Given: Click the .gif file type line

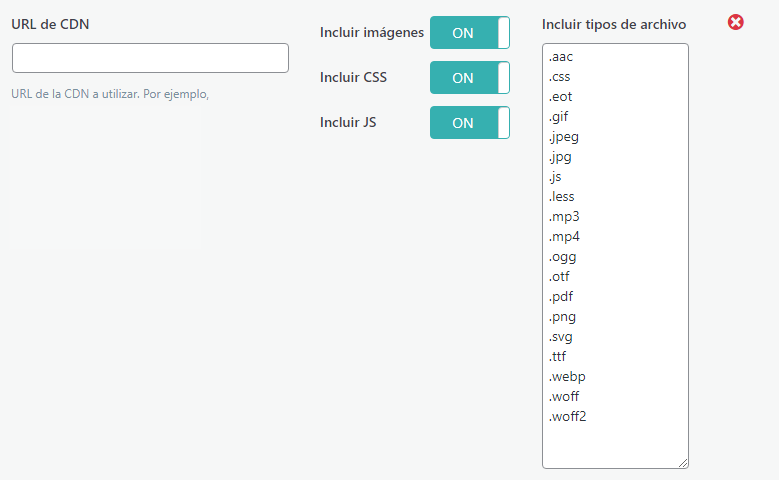Looking at the screenshot, I should click(558, 117).
